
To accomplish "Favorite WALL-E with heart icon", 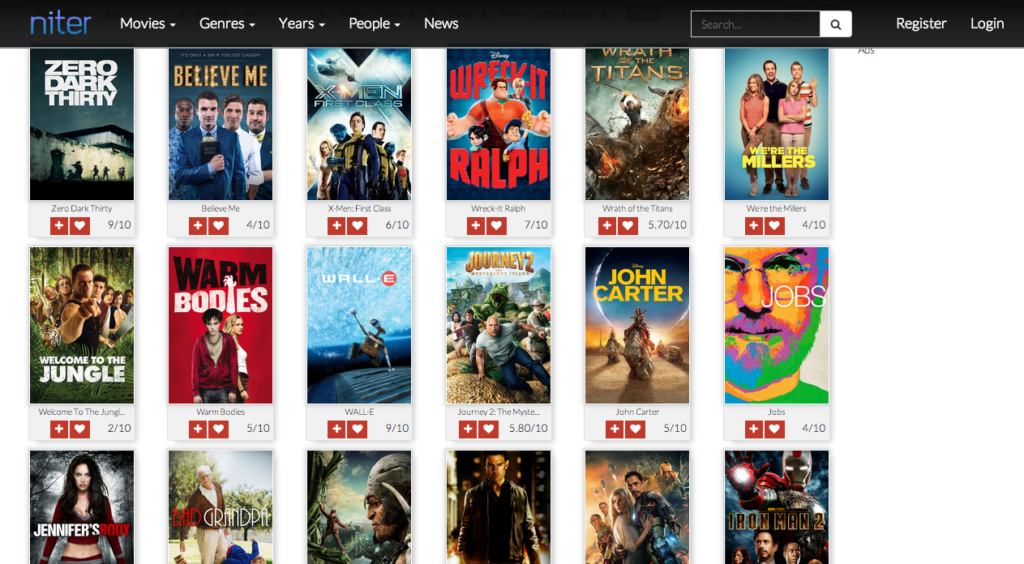I will 357,430.
